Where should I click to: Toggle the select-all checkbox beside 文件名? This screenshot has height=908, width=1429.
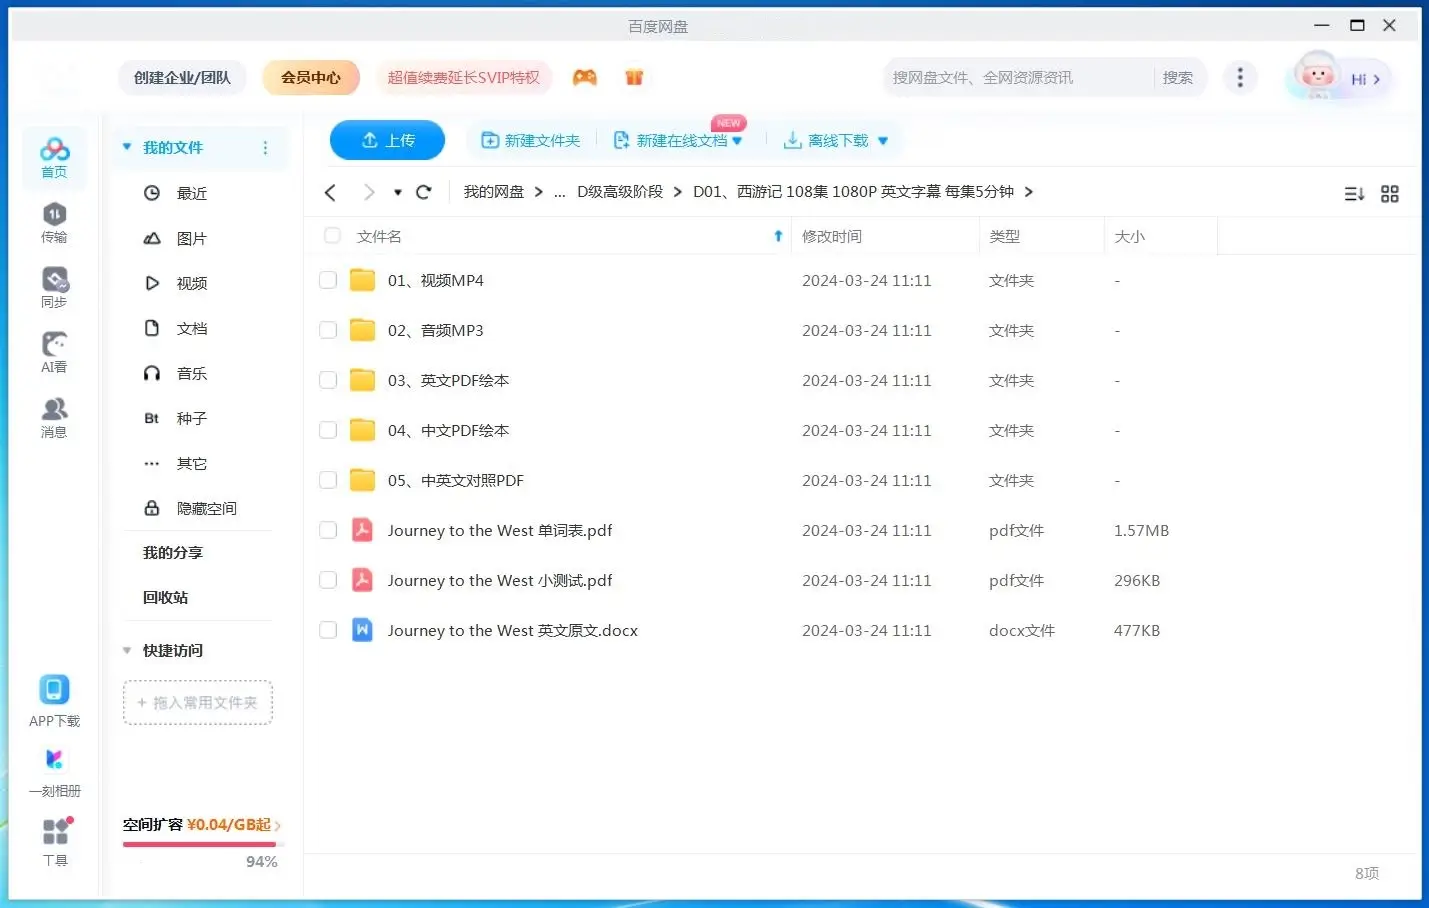tap(332, 236)
